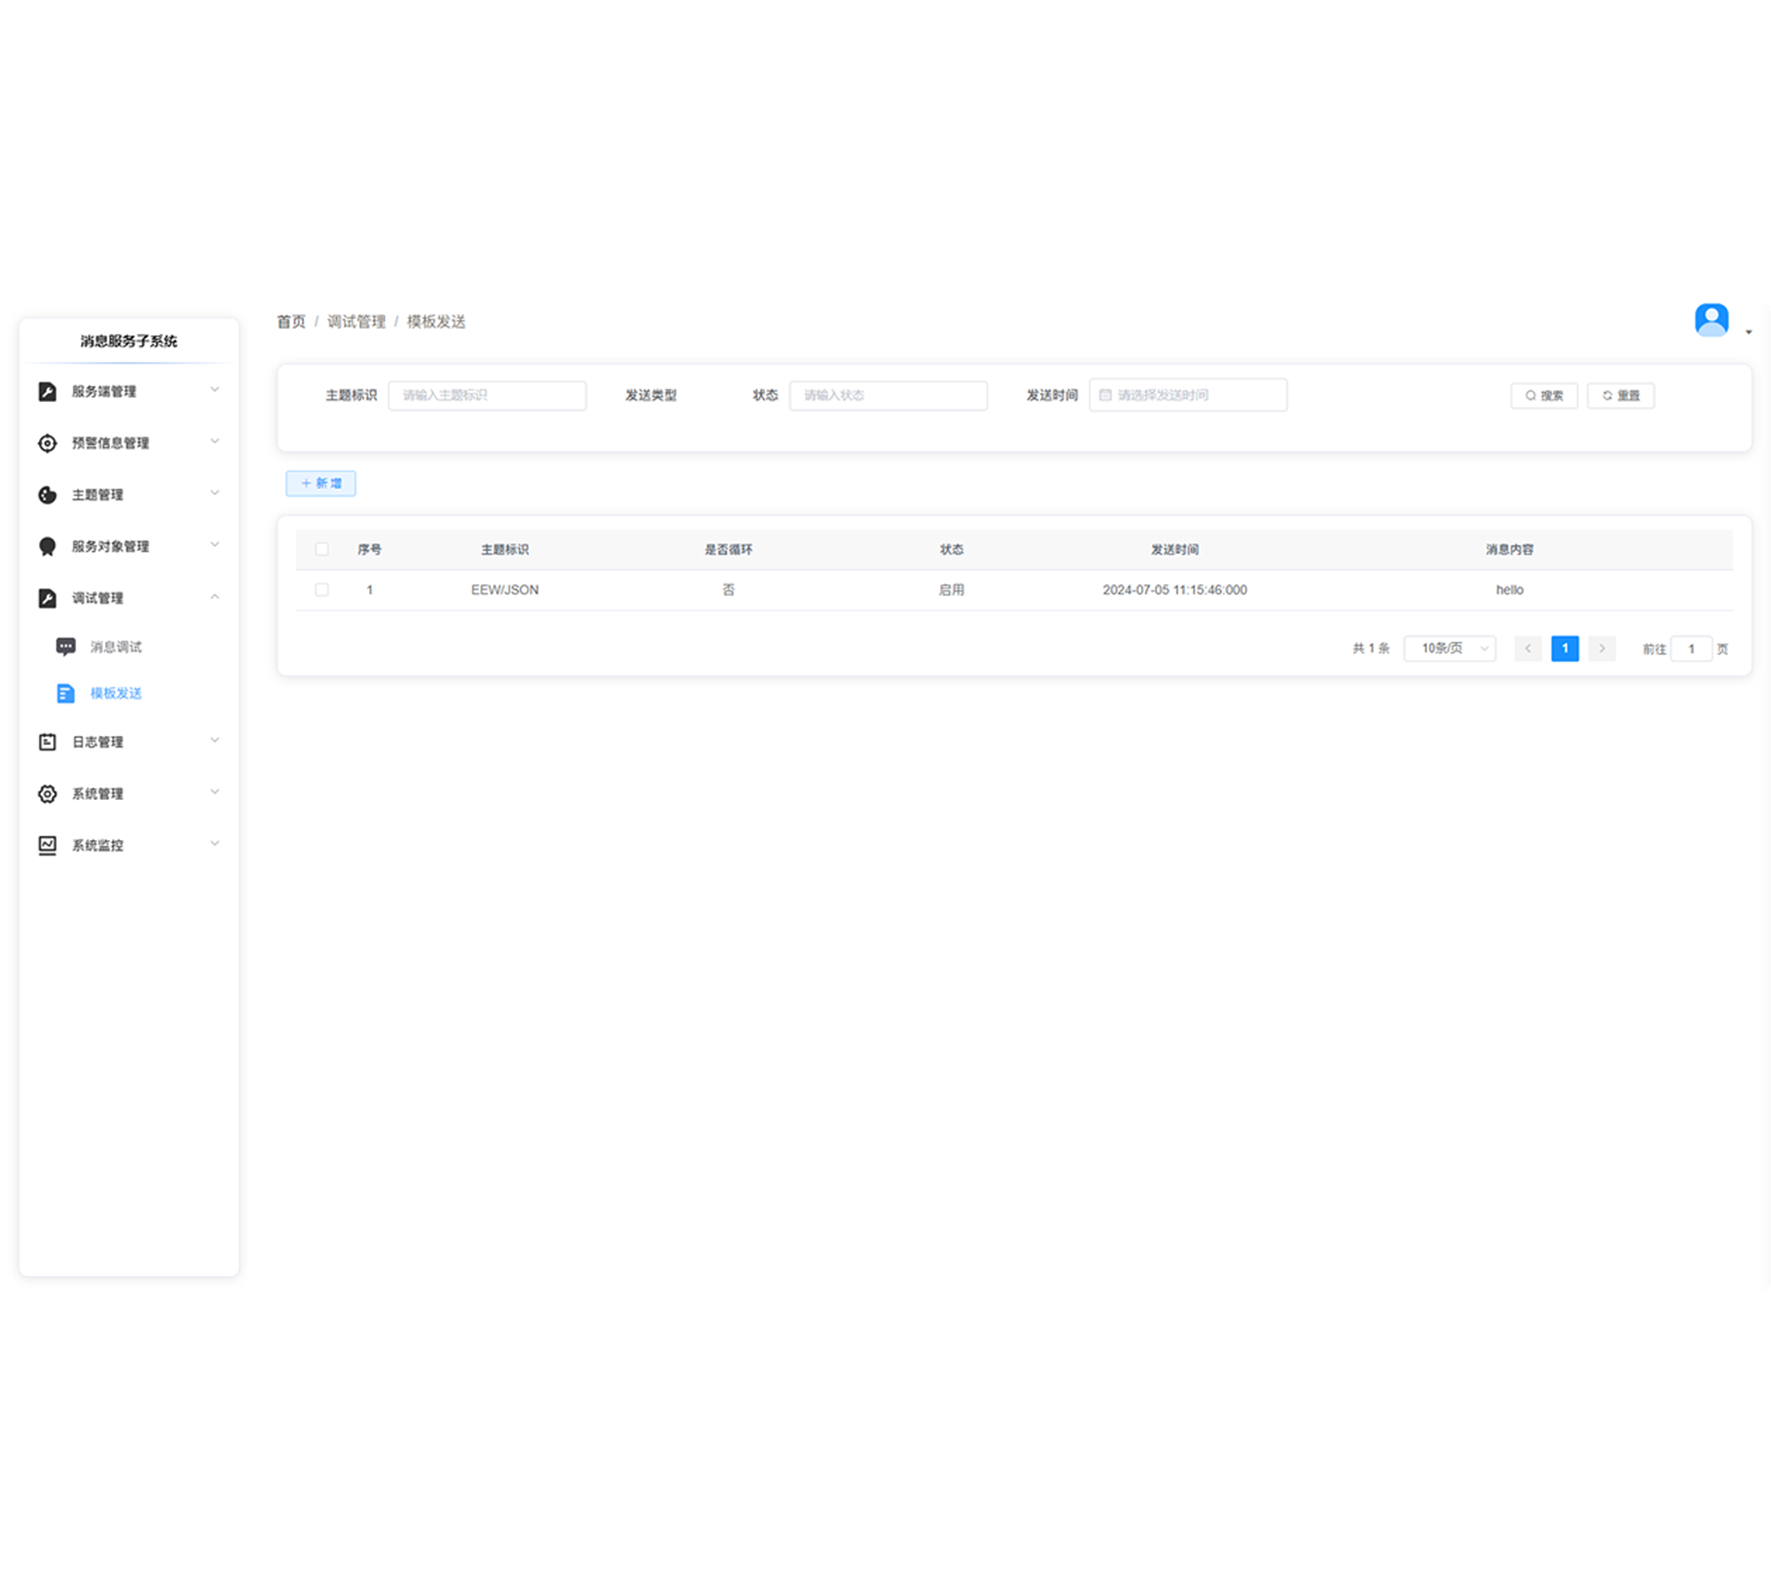Click the 调试管理 breadcrumb link
This screenshot has width=1771, height=1594.
coord(356,322)
